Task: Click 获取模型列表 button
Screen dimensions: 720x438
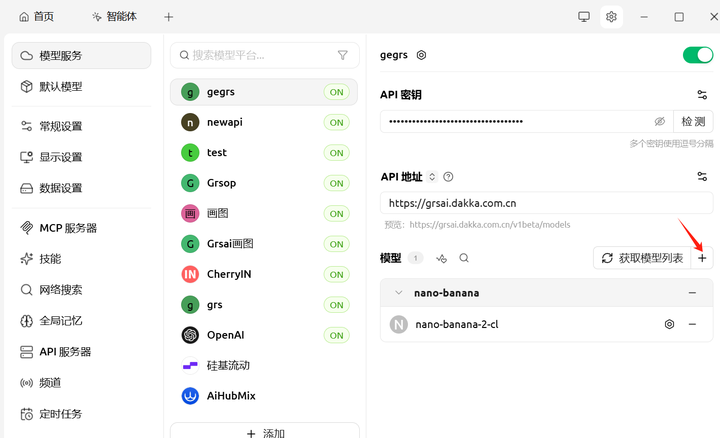Action: pyautogui.click(x=642, y=258)
